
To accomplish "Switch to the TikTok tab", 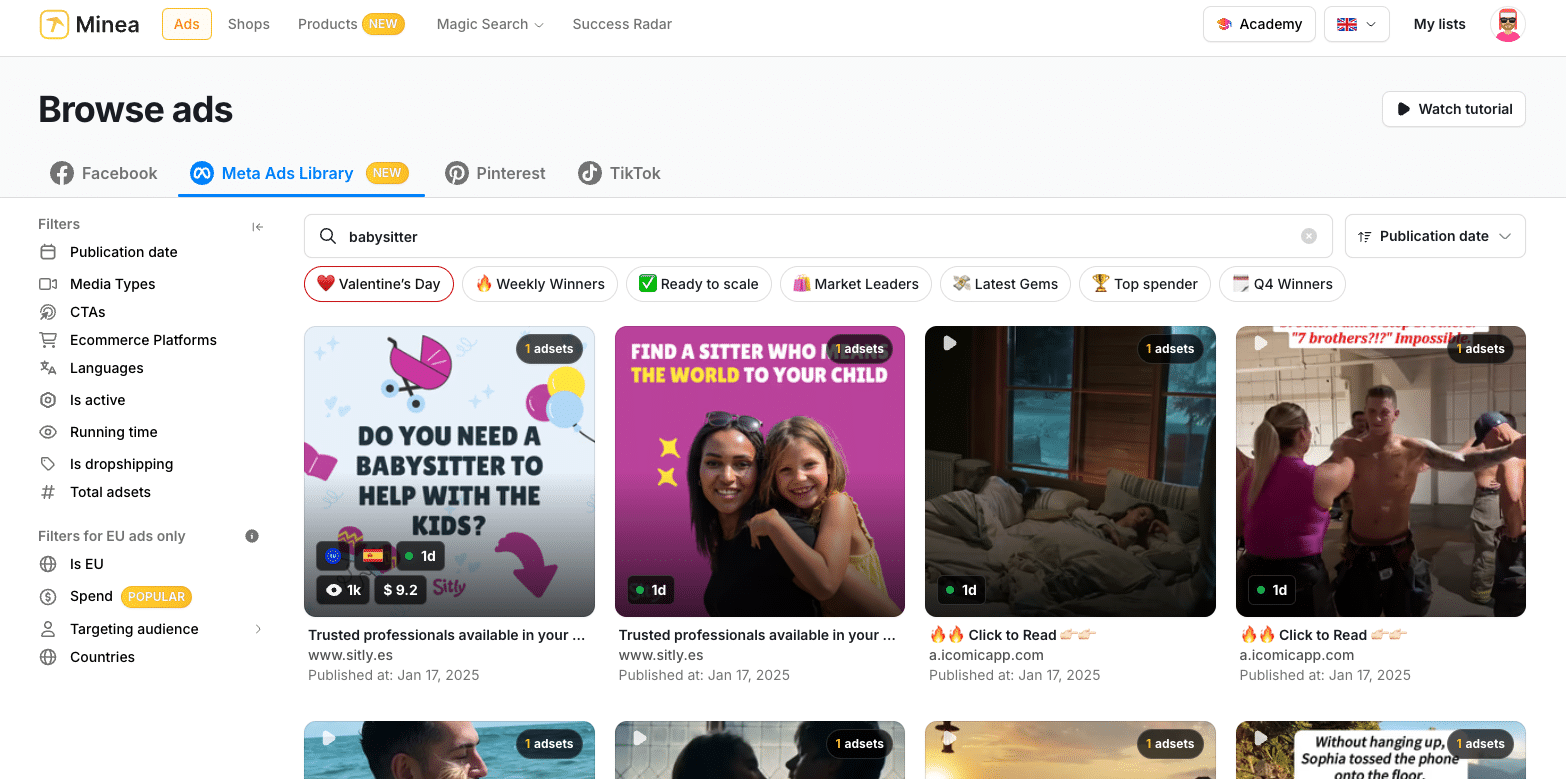I will (620, 173).
